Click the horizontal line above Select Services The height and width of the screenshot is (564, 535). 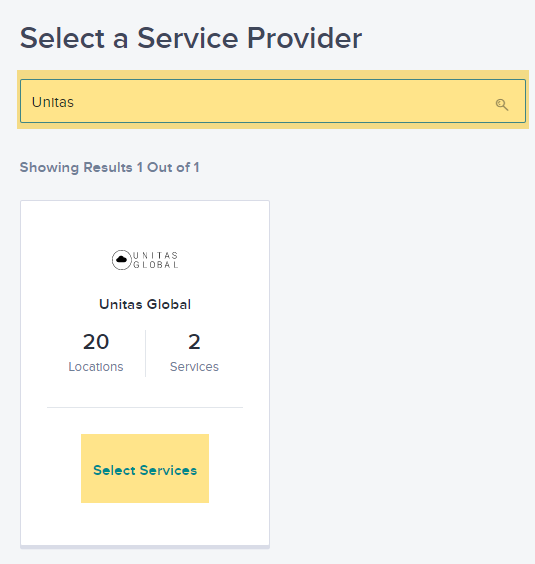coord(145,408)
